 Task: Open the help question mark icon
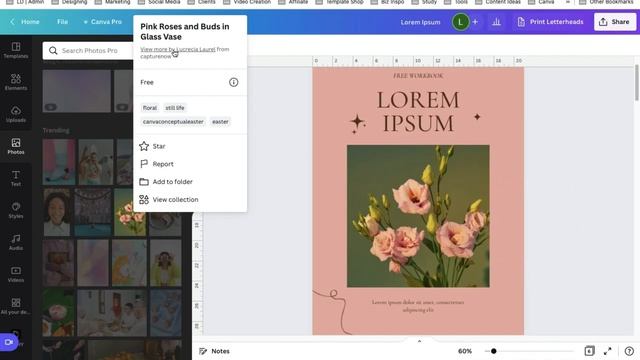click(x=629, y=351)
